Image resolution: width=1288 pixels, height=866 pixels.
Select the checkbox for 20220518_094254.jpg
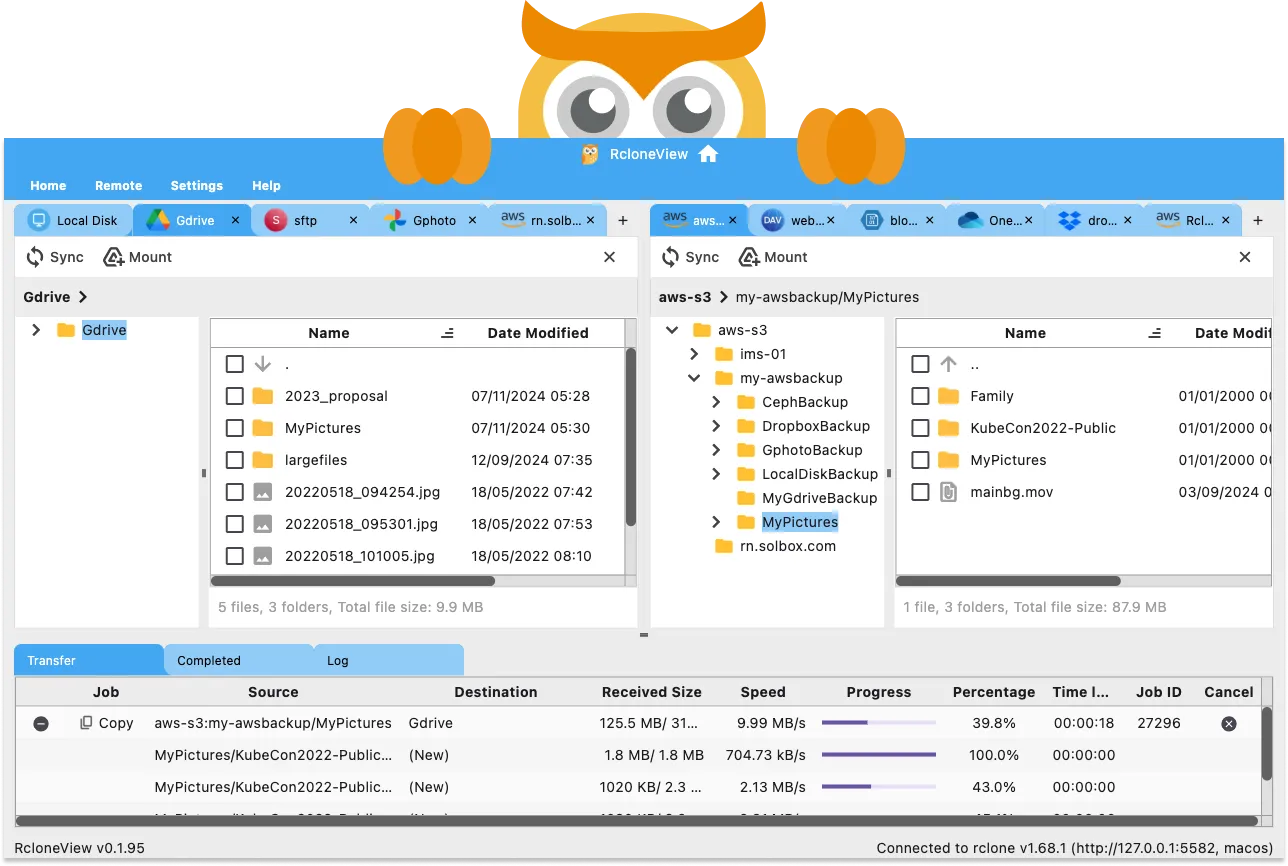(235, 492)
